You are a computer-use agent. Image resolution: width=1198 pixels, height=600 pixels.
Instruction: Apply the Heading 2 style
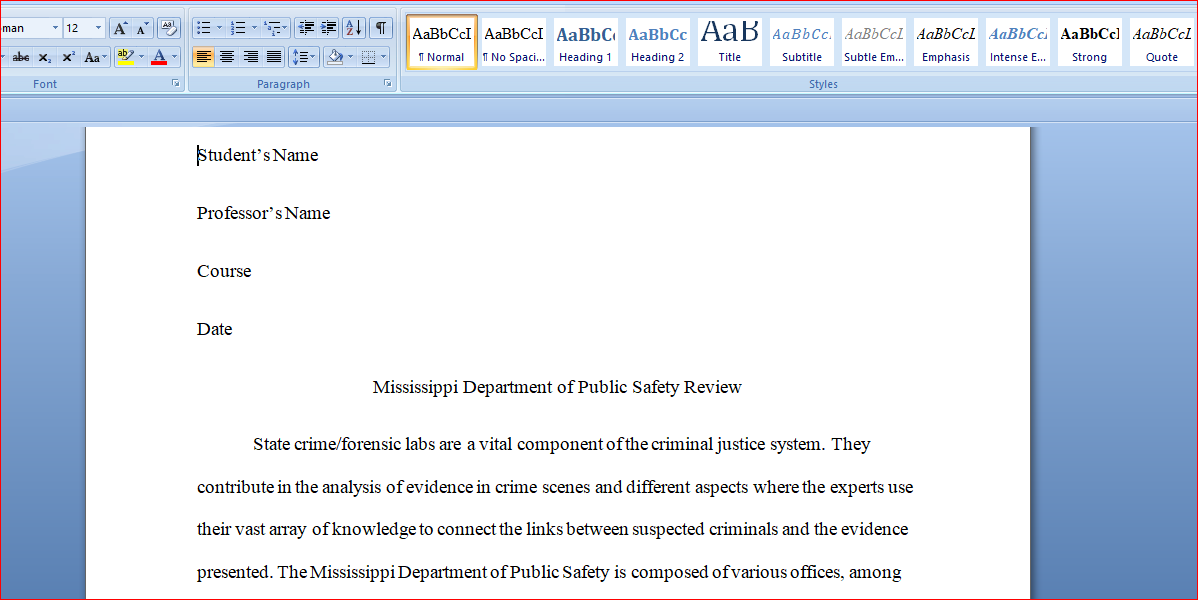coord(658,43)
